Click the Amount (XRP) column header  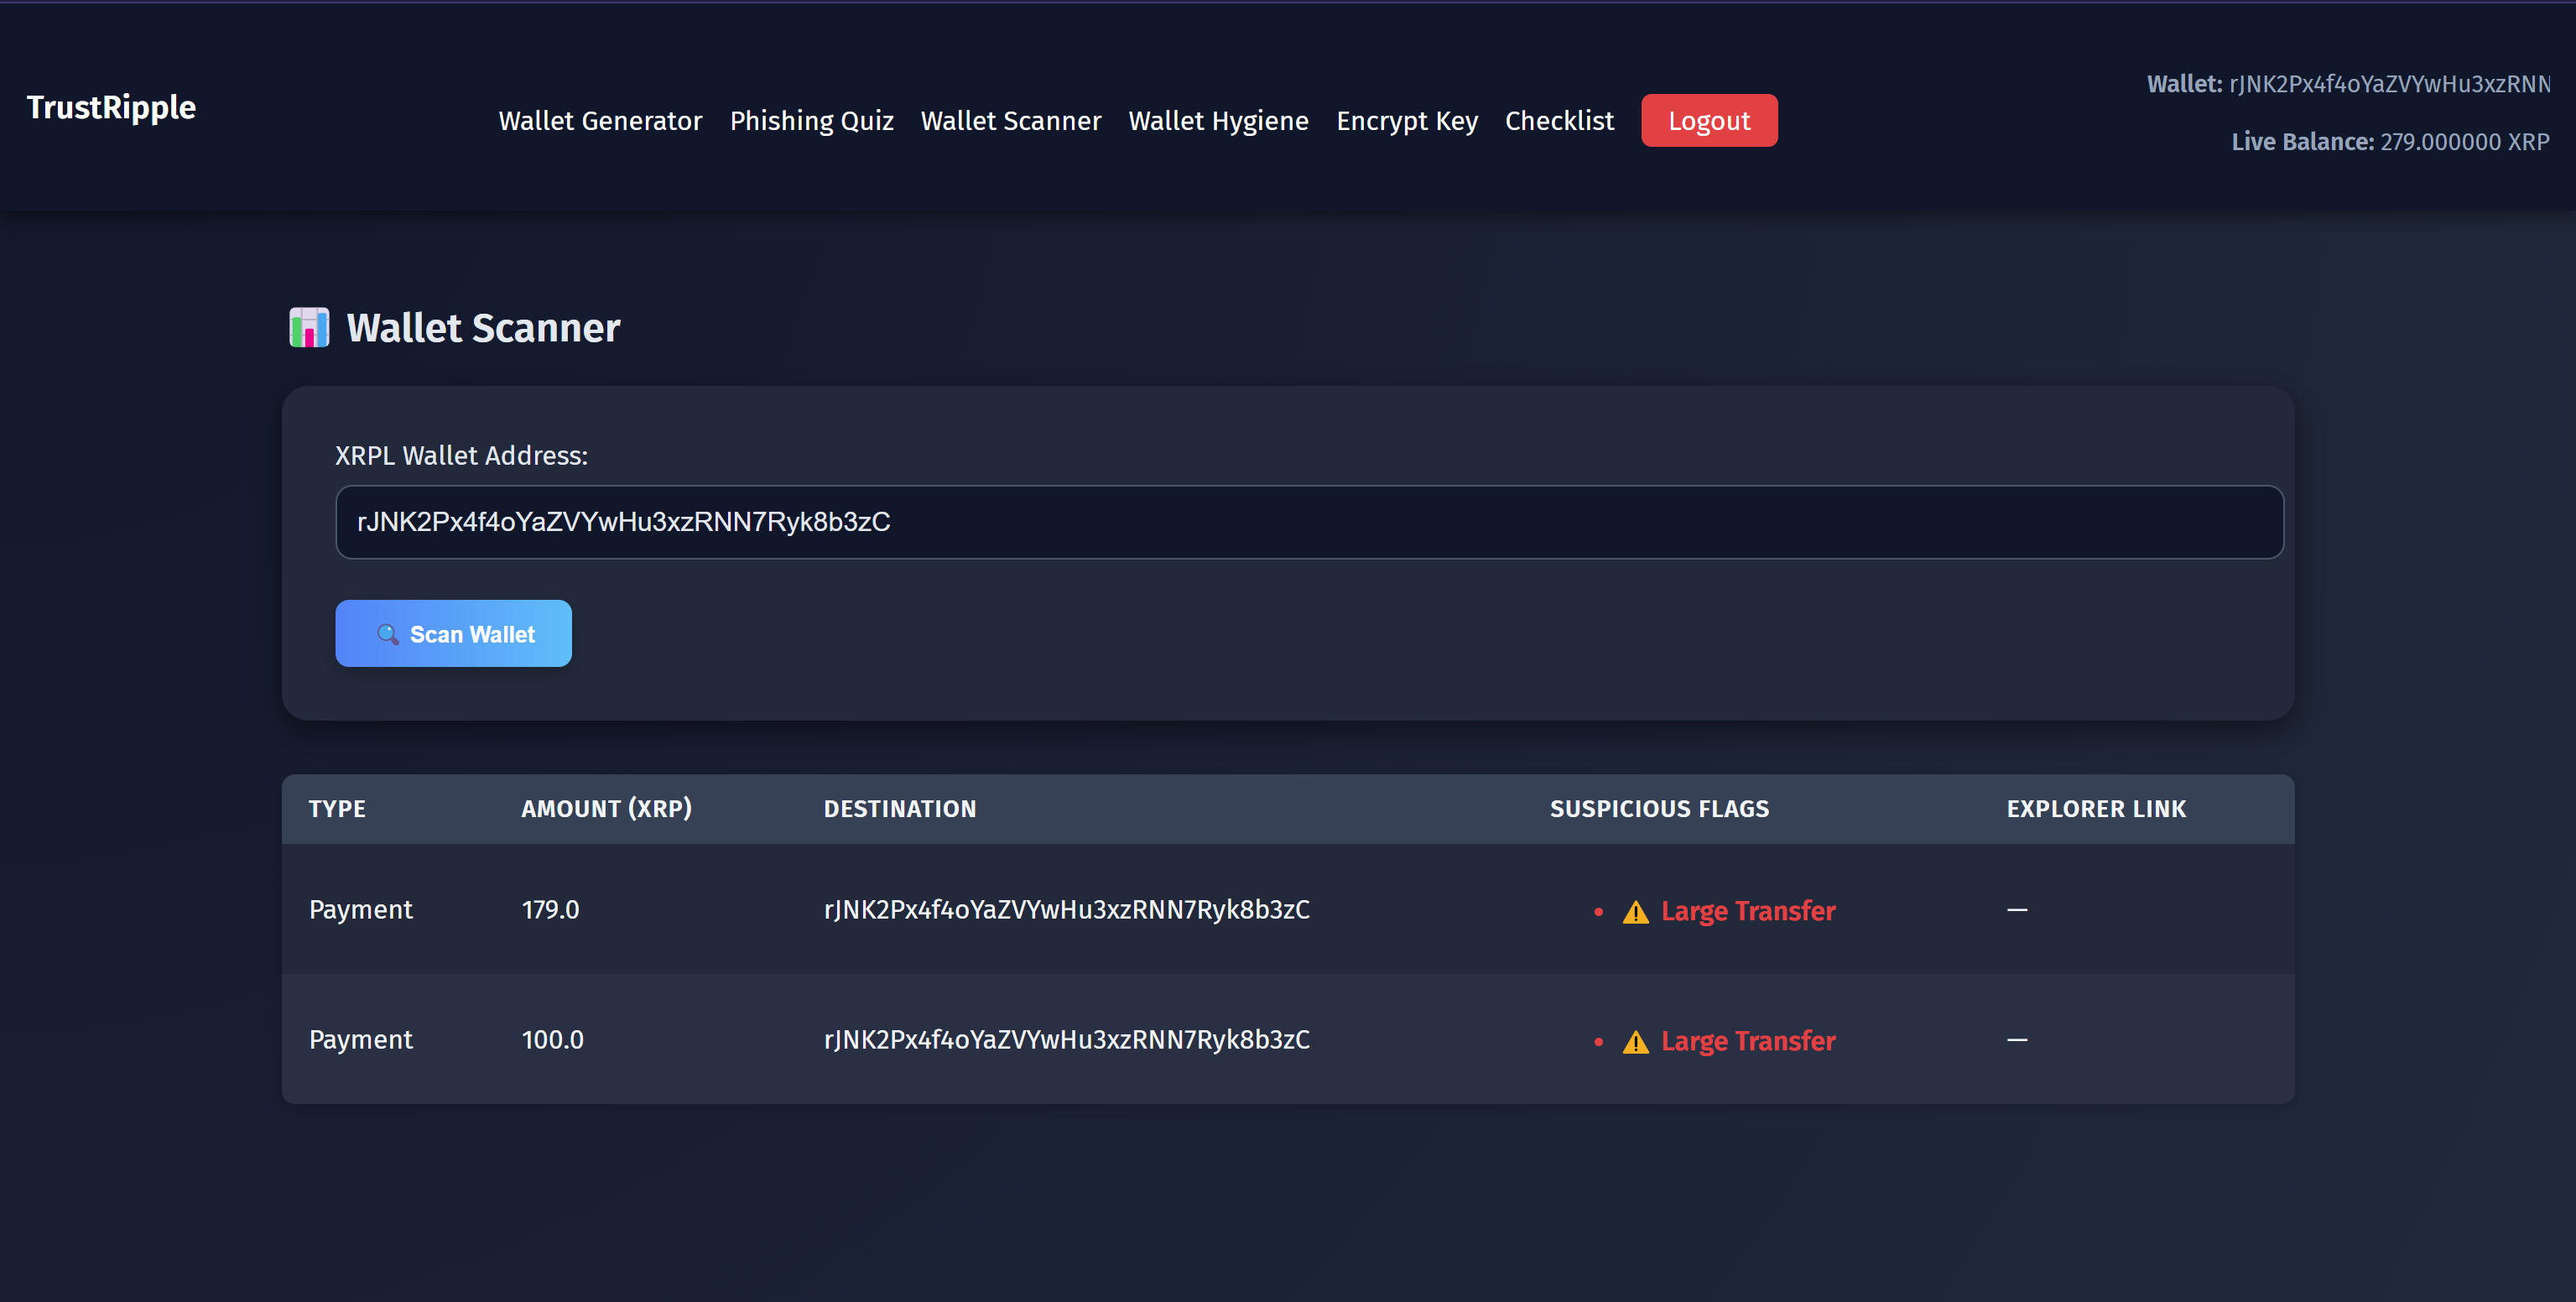pyautogui.click(x=606, y=809)
